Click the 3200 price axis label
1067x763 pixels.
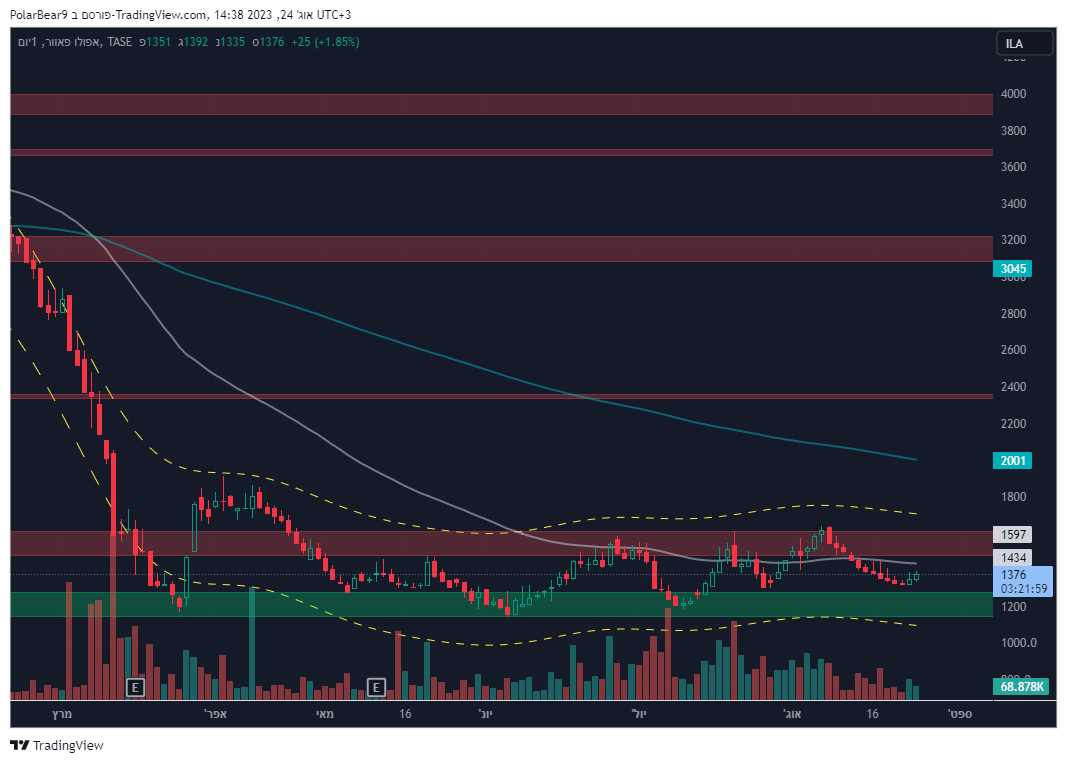pyautogui.click(x=1013, y=240)
